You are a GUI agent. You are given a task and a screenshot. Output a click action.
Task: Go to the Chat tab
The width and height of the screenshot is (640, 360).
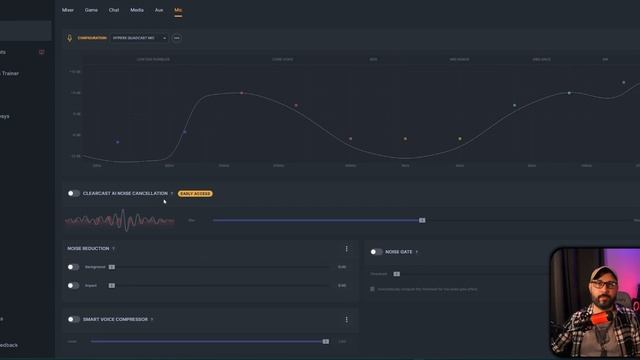pyautogui.click(x=114, y=10)
